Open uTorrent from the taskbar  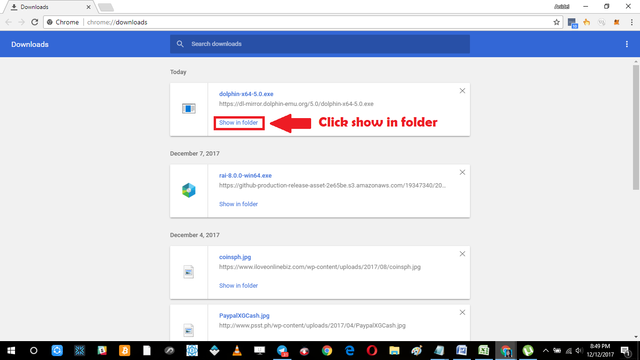(528, 351)
